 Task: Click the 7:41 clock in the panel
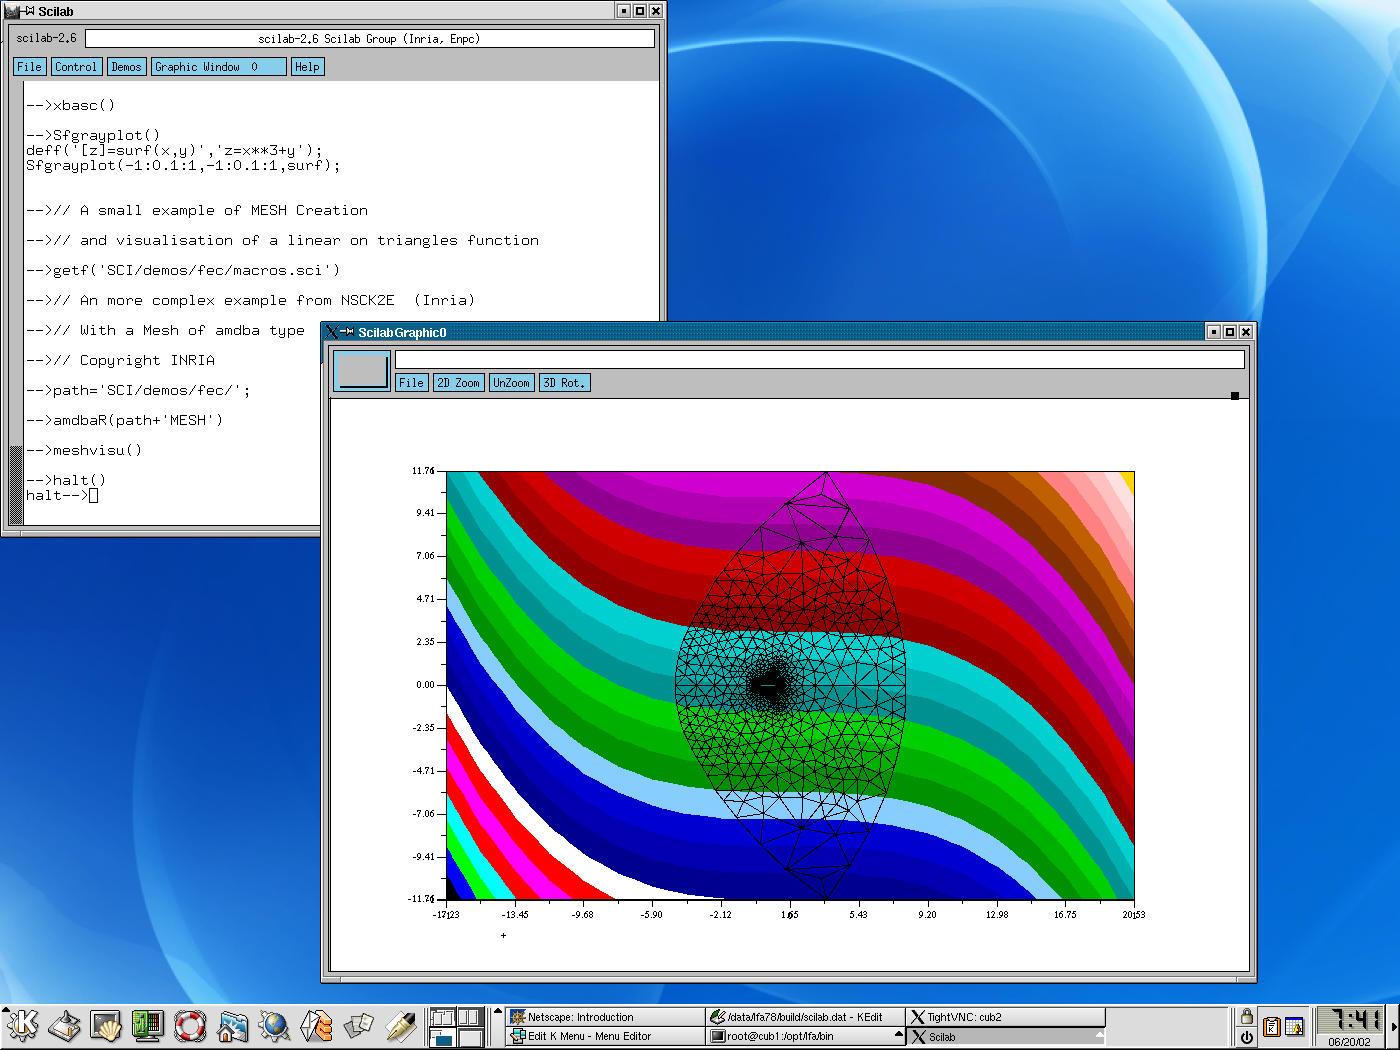[x=1349, y=1020]
